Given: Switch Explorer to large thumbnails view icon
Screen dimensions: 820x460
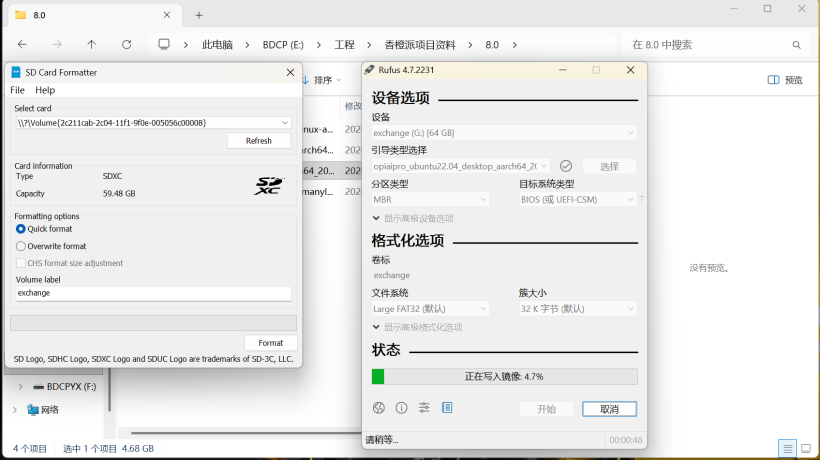Looking at the screenshot, I should tap(806, 448).
